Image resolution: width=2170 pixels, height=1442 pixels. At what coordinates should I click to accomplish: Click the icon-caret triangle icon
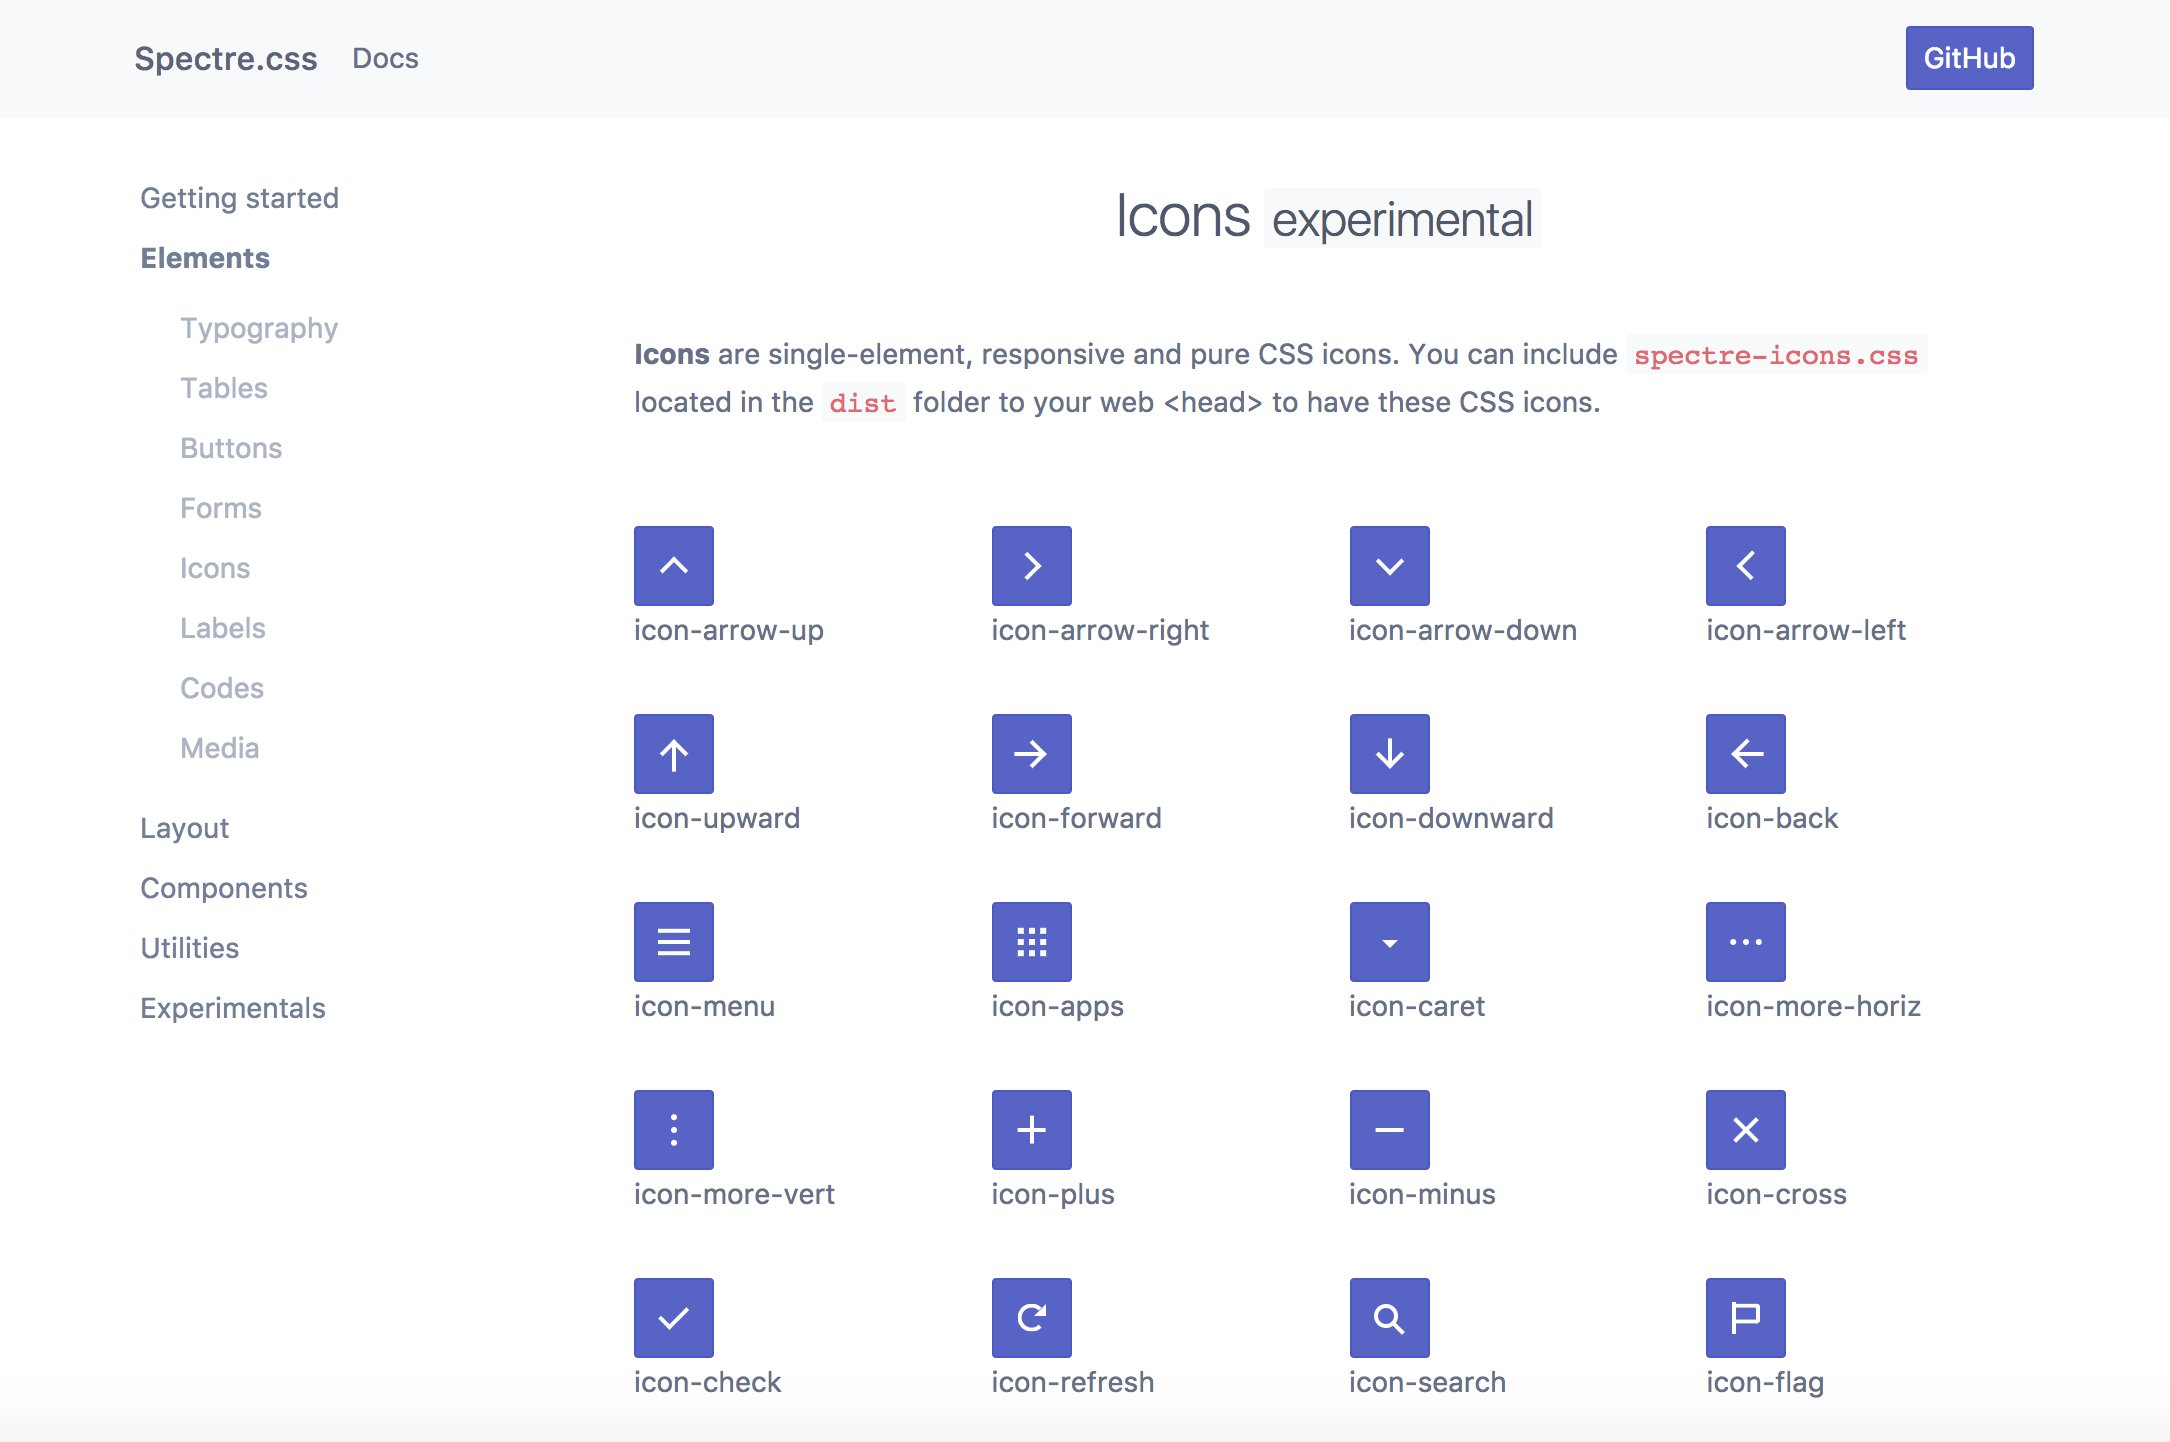click(1390, 942)
